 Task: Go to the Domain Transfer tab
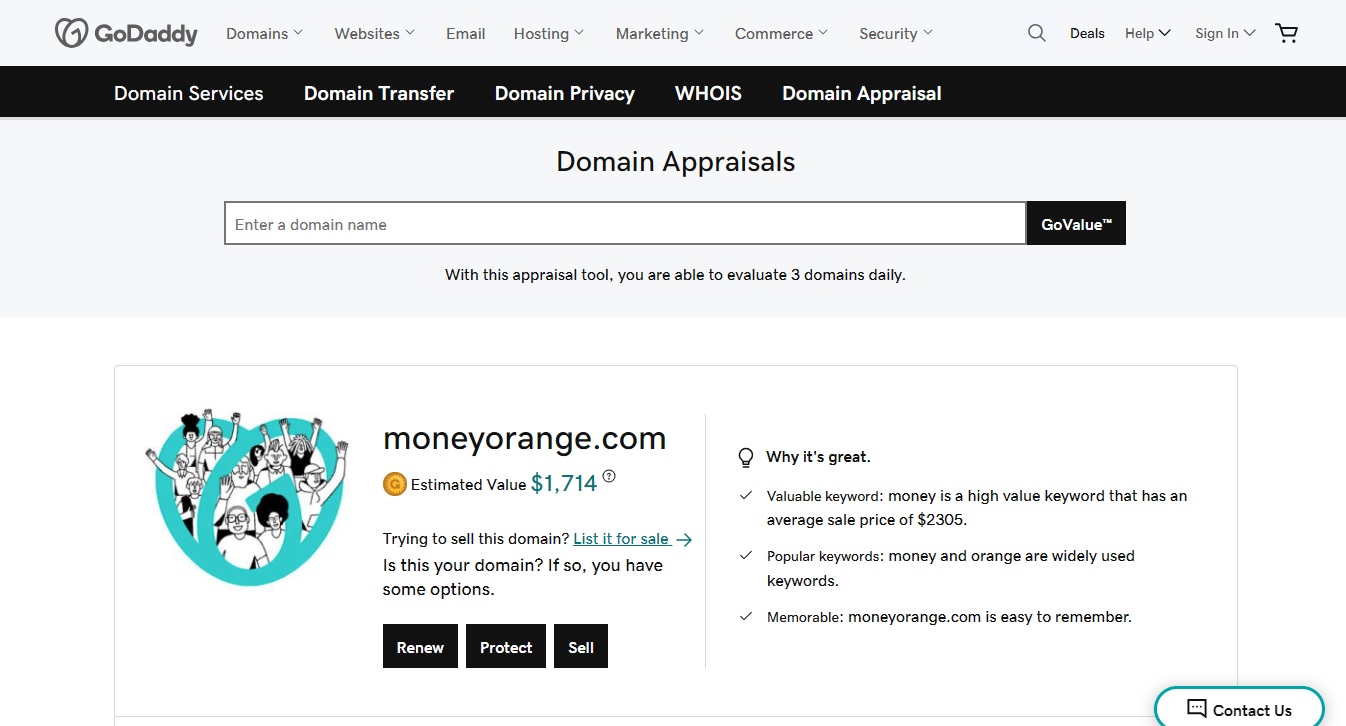[379, 93]
